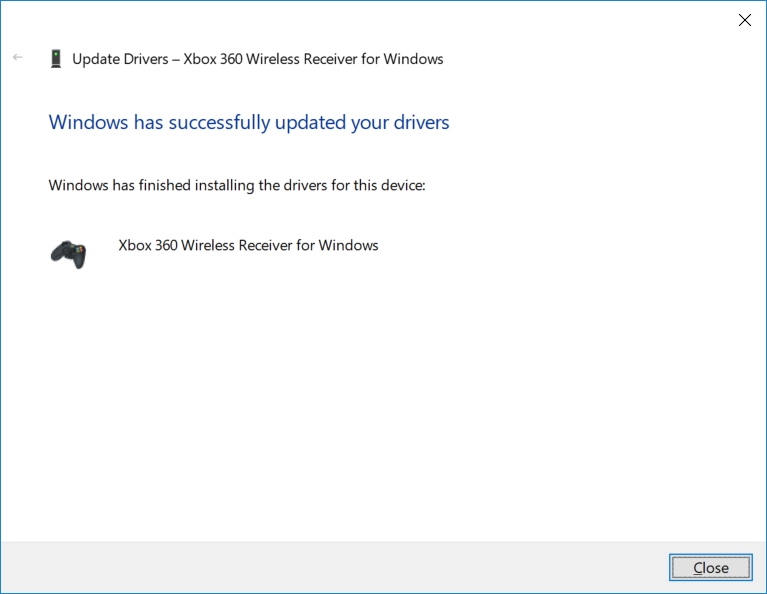Select 'Windows has successfully updated your drivers' heading

[248, 122]
